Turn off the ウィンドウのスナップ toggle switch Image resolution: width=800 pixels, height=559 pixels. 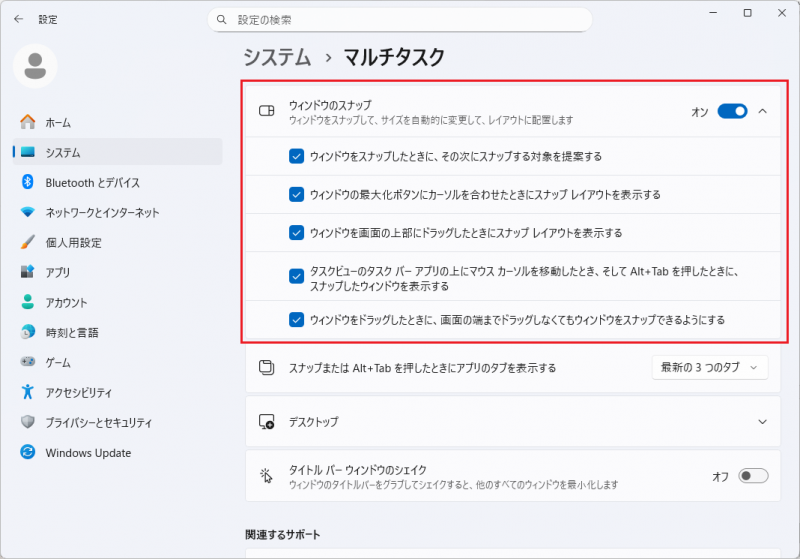pos(732,111)
